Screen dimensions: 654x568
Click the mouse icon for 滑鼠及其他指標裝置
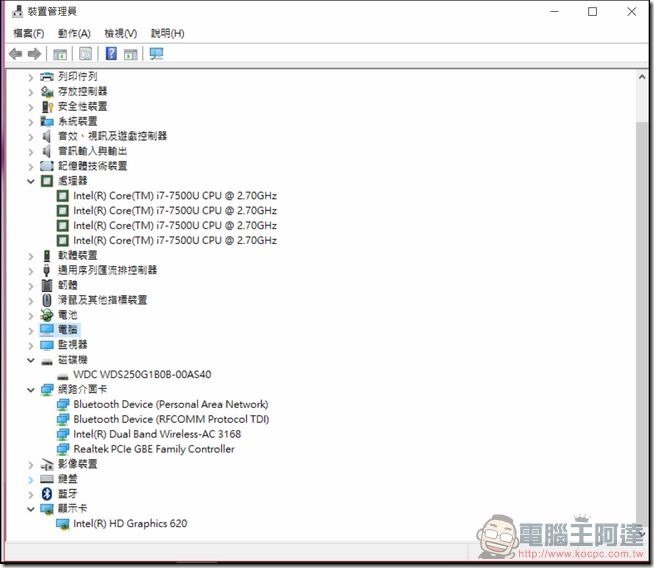[x=47, y=300]
